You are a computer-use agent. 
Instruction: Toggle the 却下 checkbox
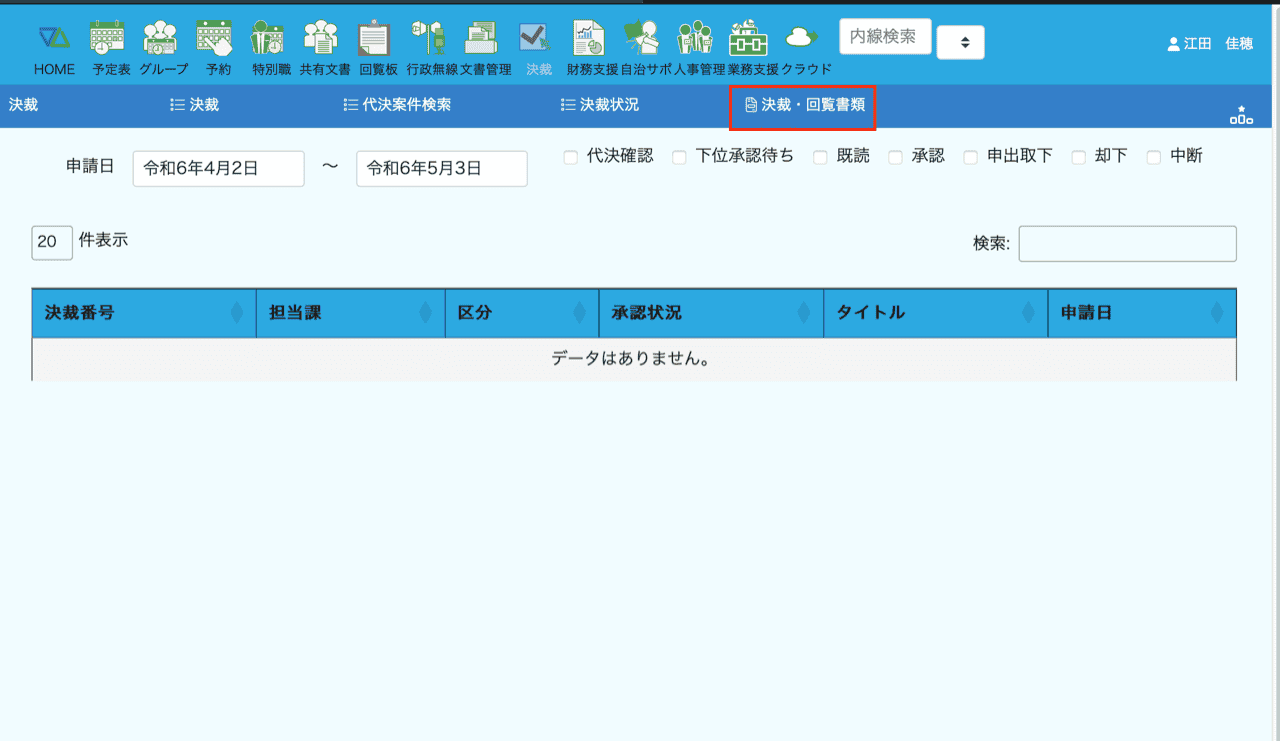(x=1079, y=157)
